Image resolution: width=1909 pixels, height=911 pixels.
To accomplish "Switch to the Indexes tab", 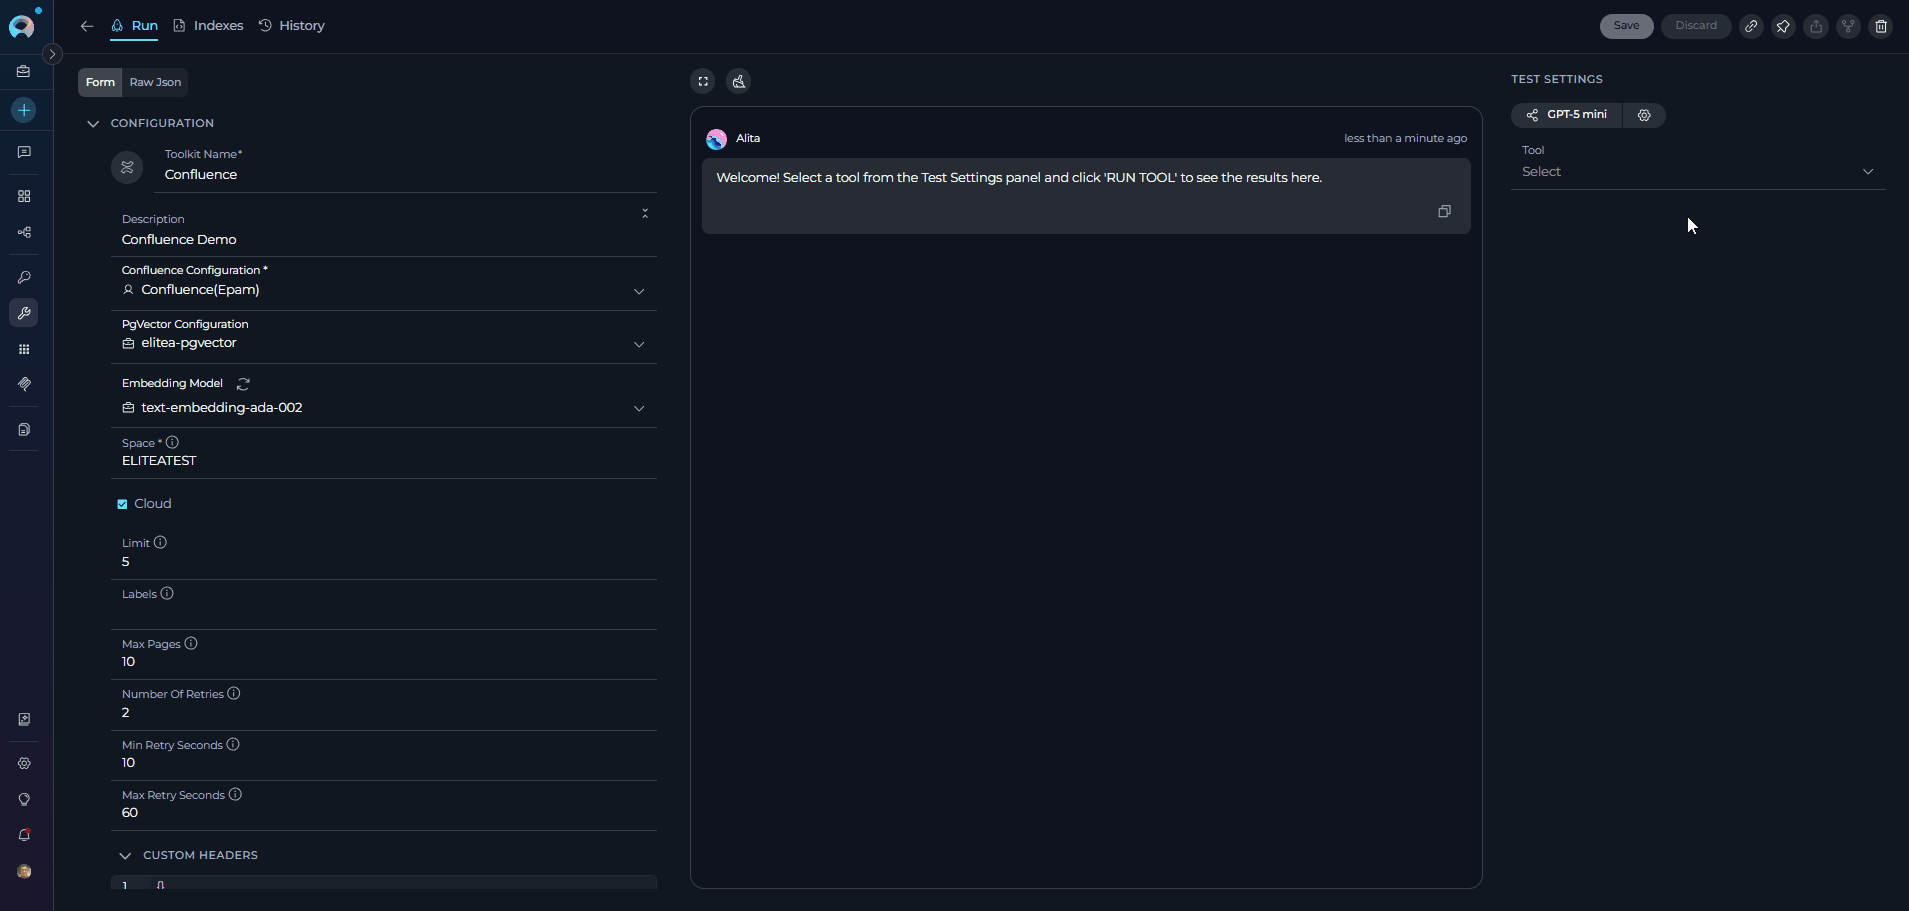I will (208, 26).
